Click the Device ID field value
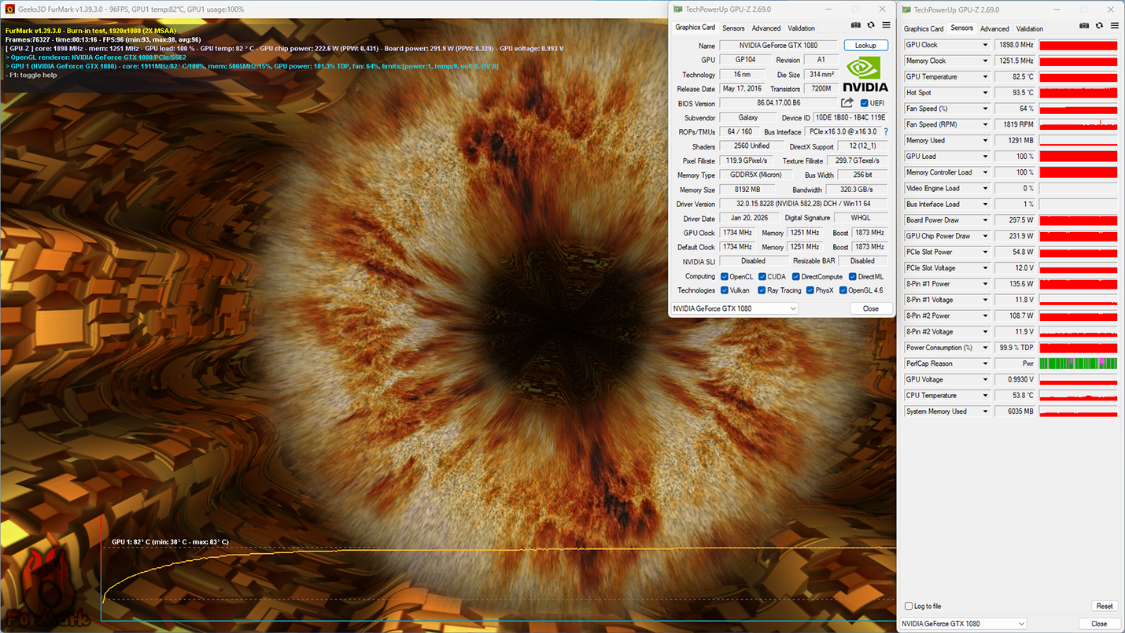Screen dimensions: 1125x633 [850, 118]
